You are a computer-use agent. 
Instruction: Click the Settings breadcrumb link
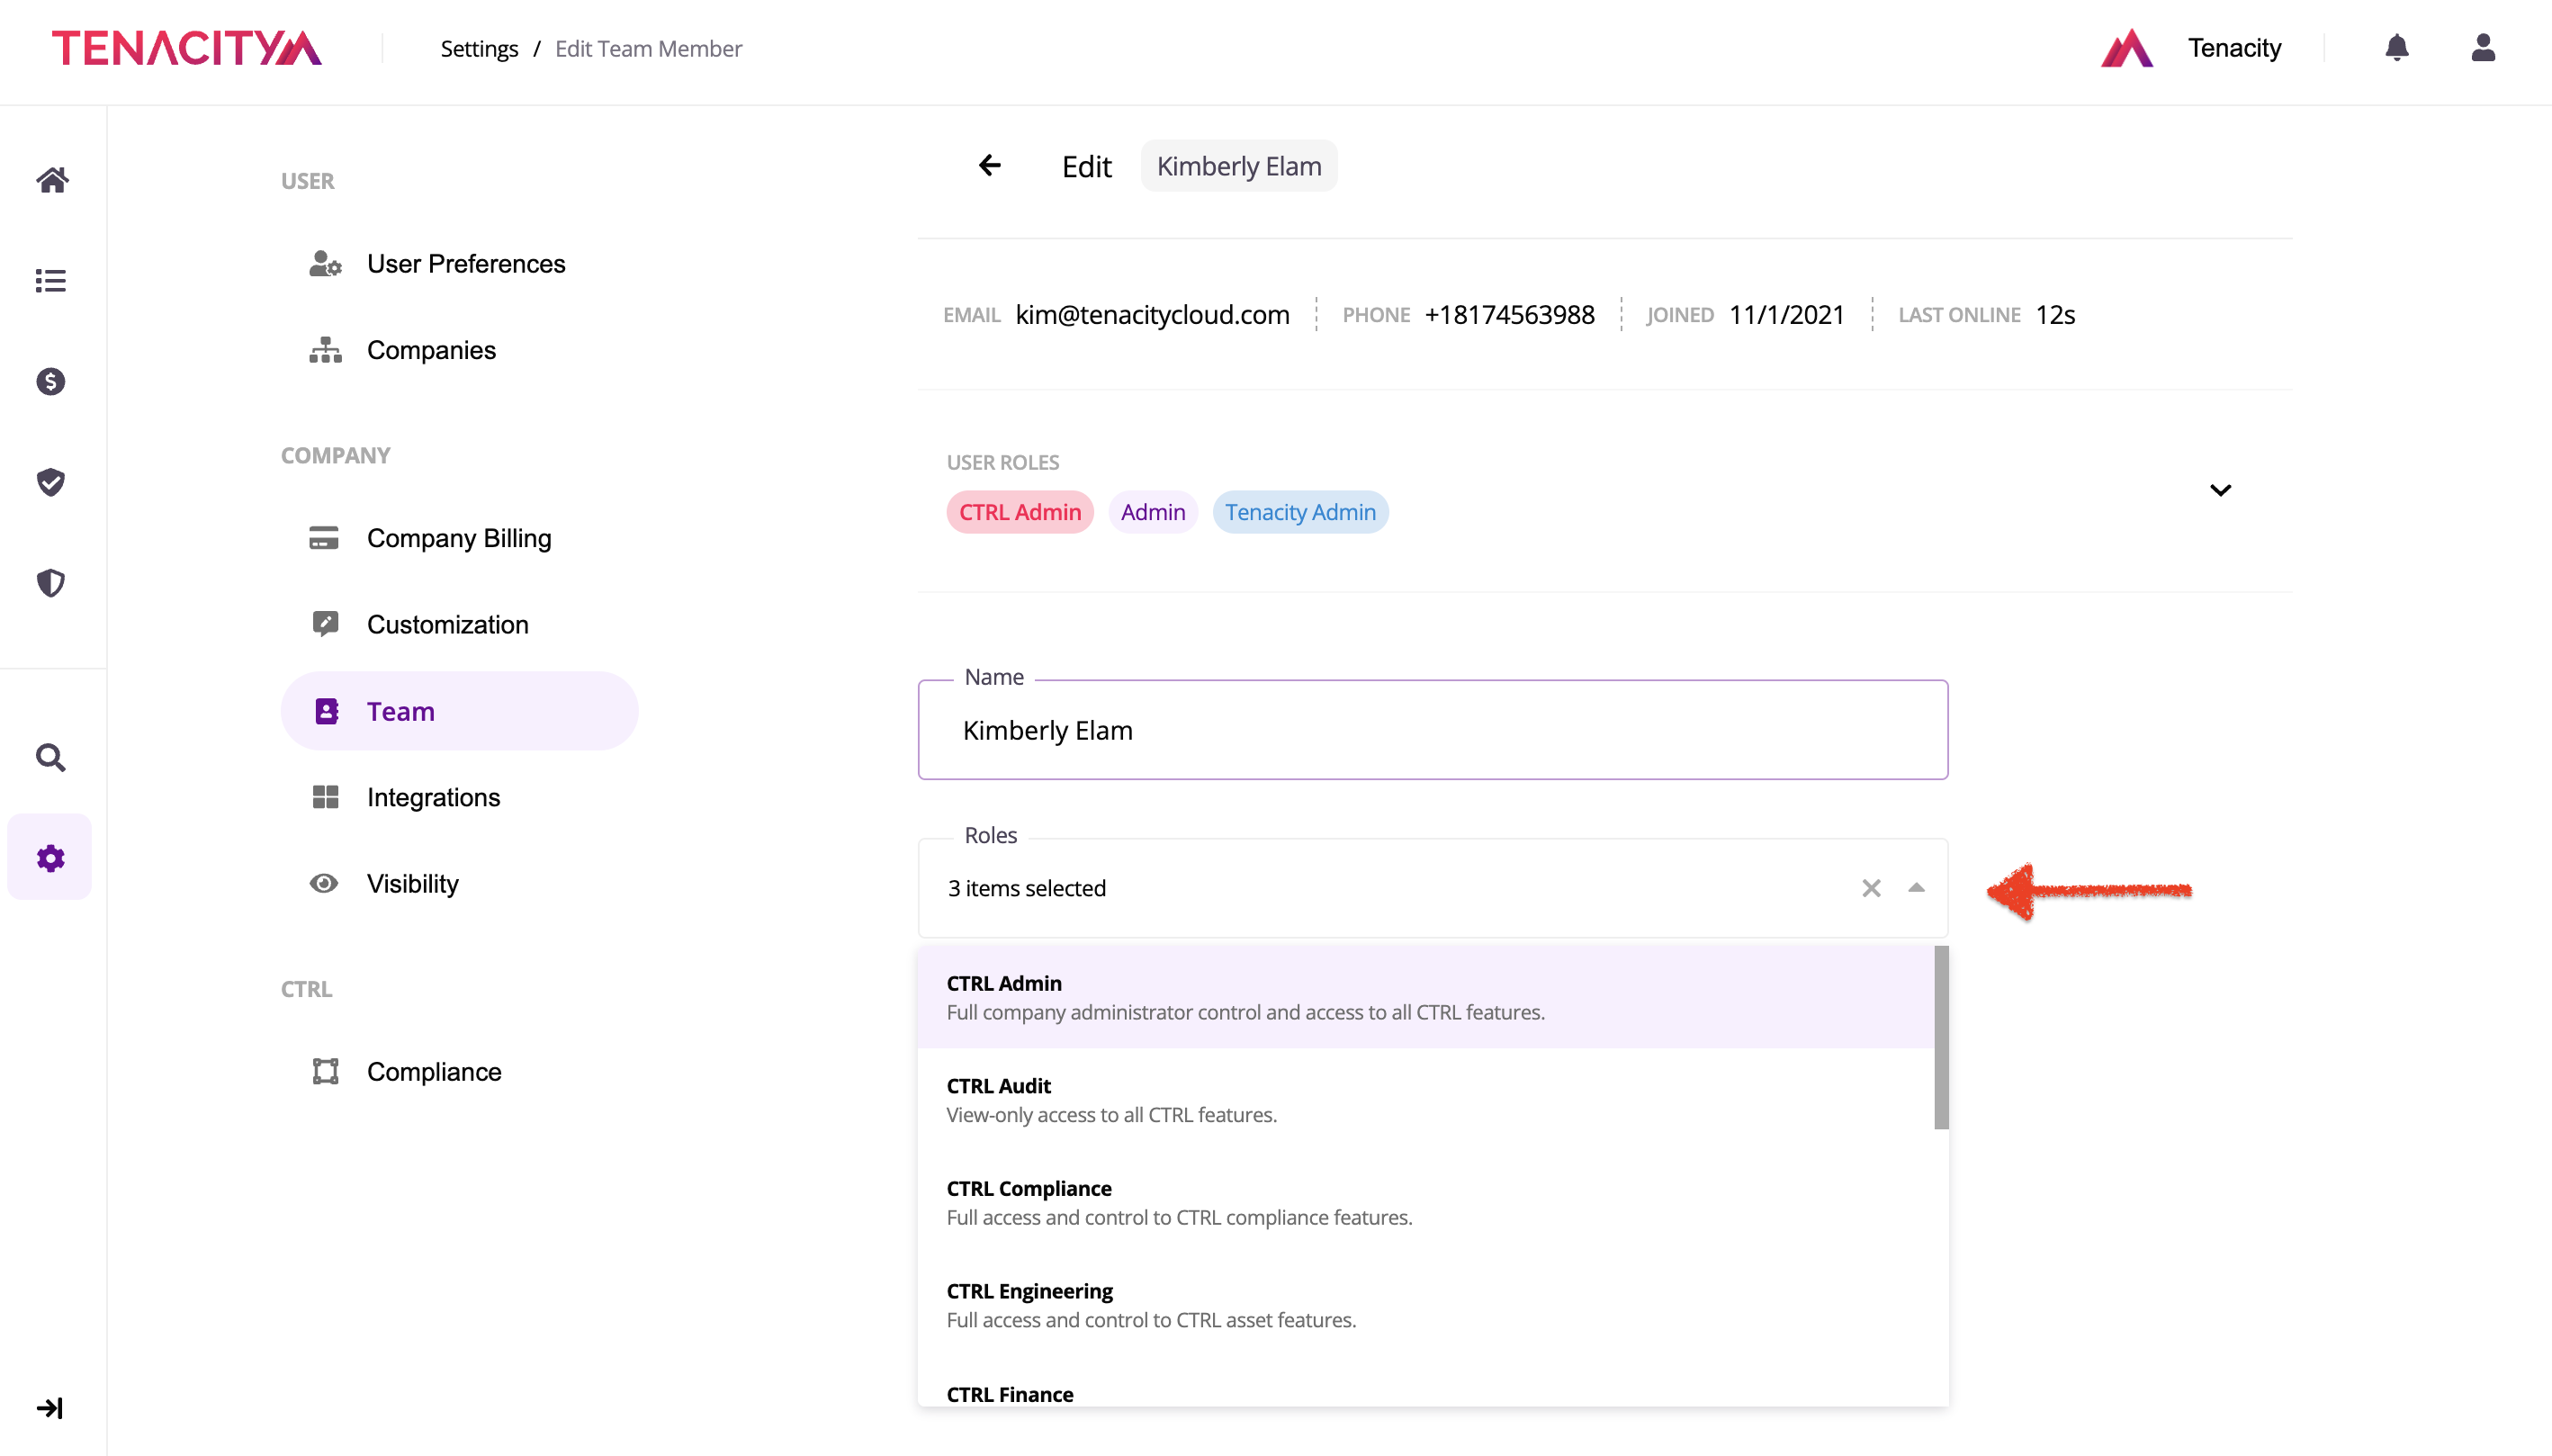click(x=479, y=48)
